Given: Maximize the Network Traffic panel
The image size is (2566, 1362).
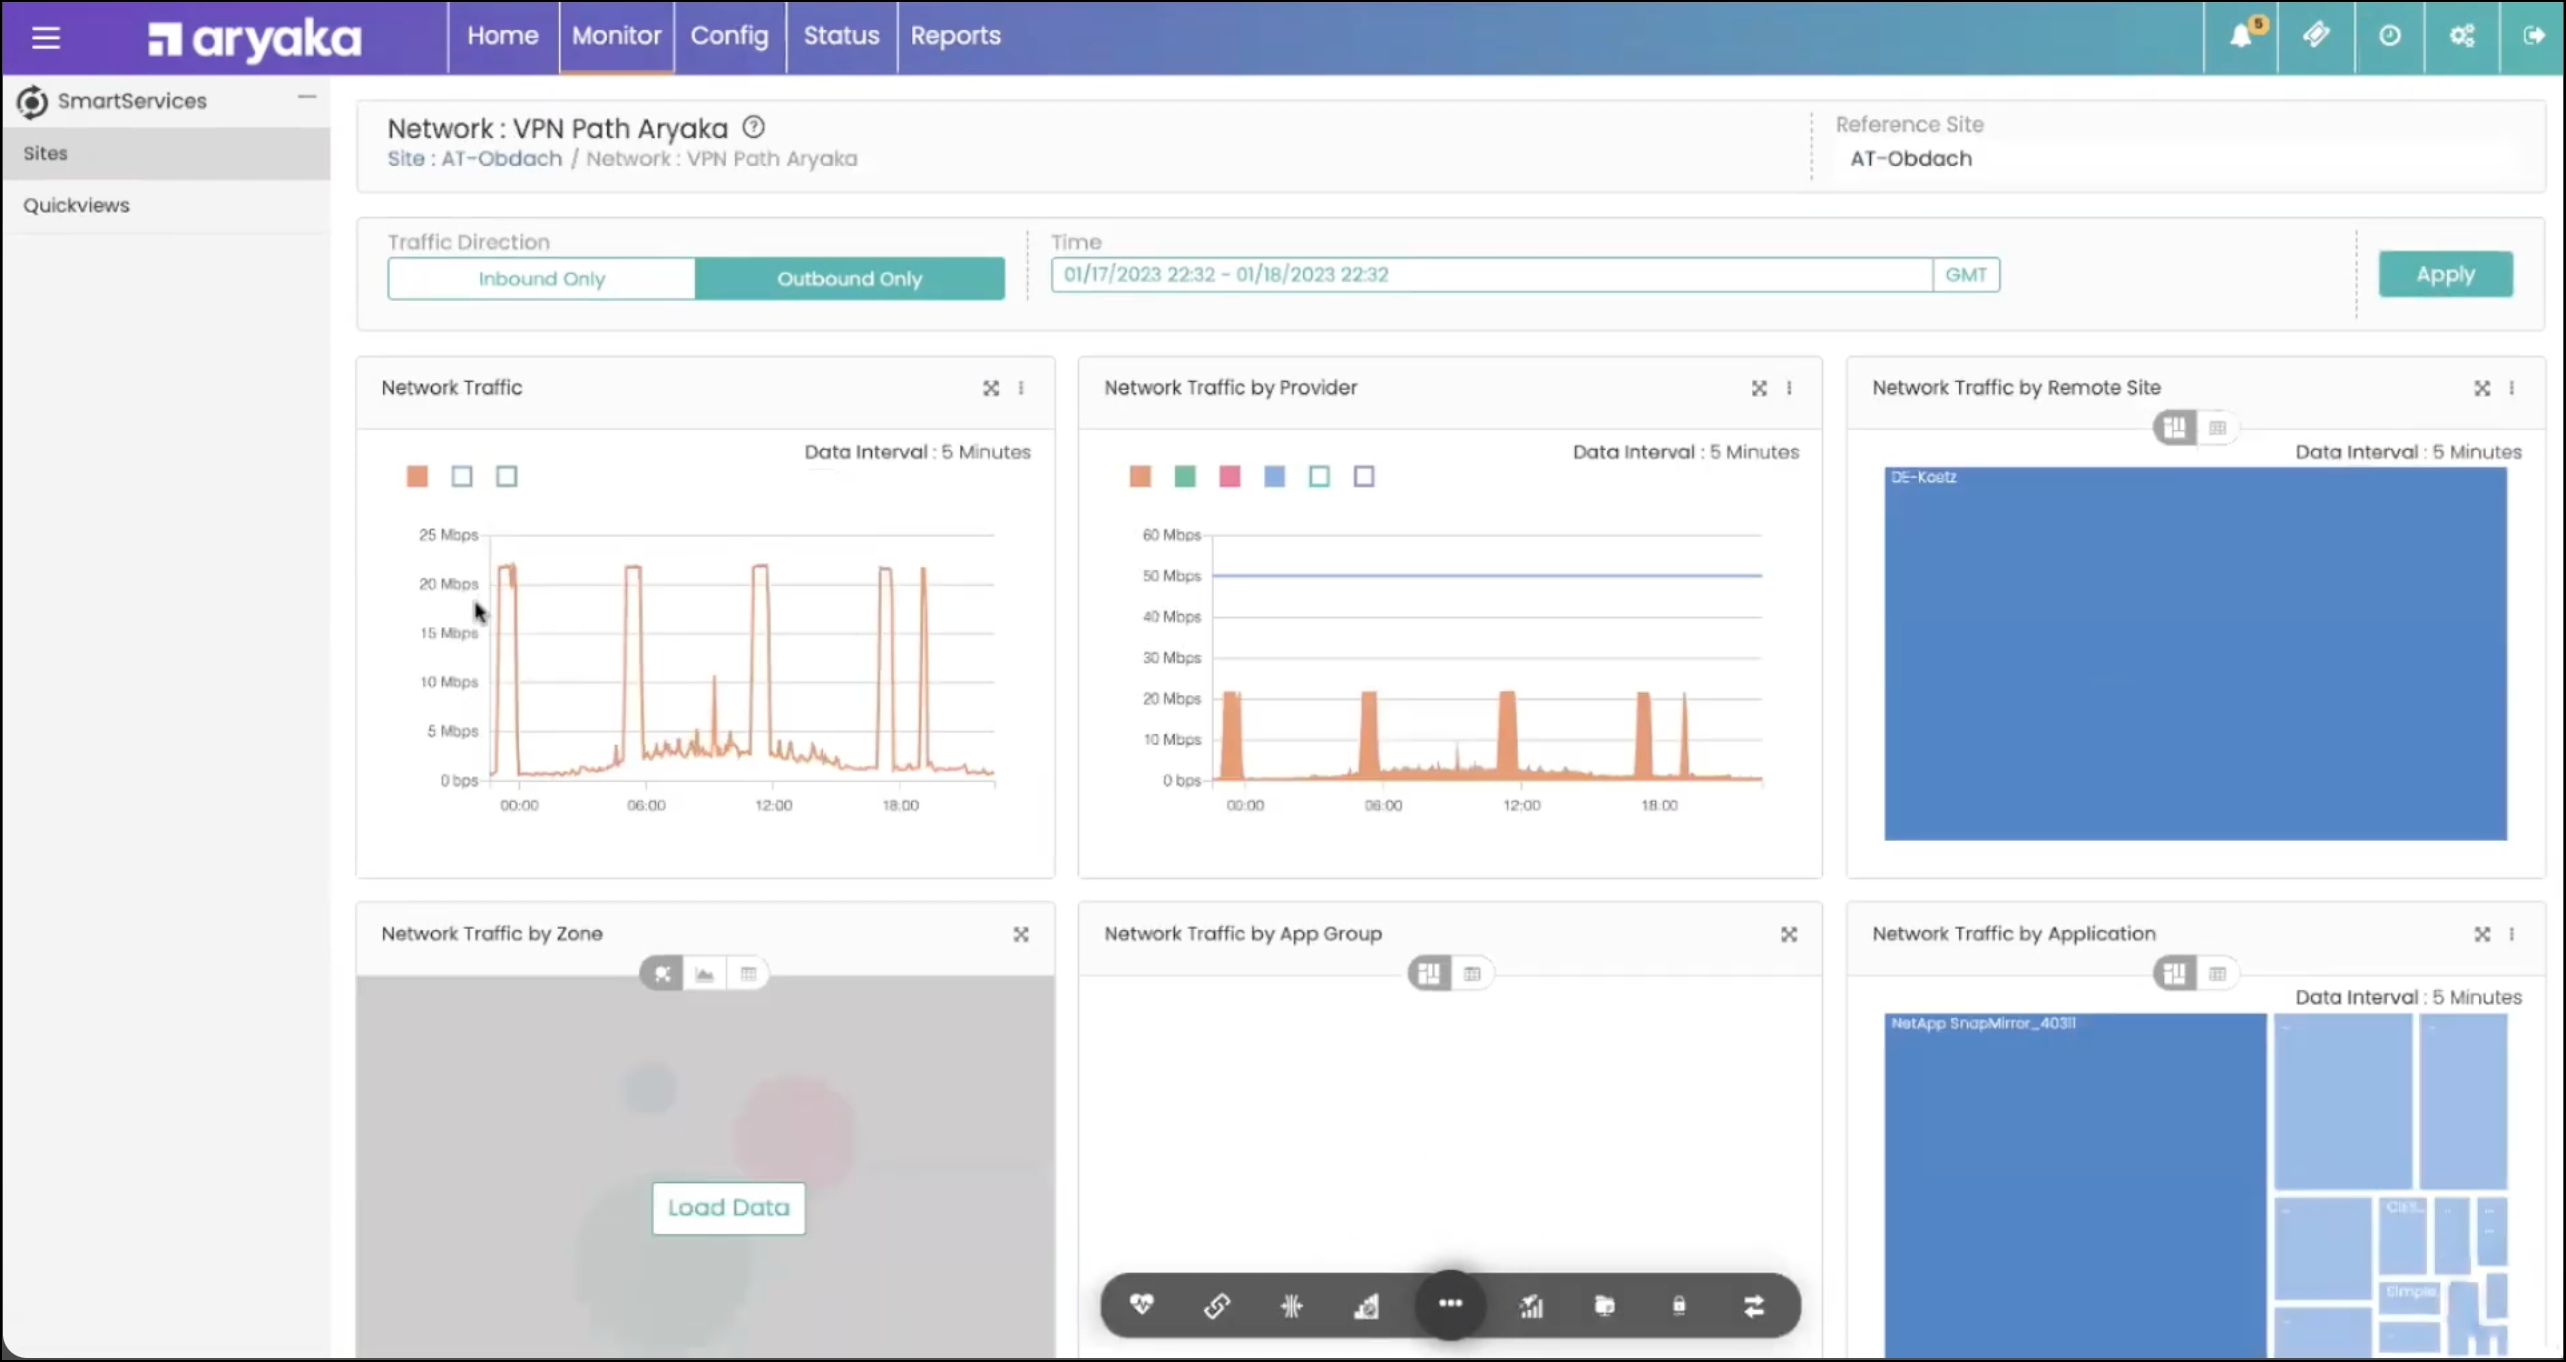Looking at the screenshot, I should [990, 388].
